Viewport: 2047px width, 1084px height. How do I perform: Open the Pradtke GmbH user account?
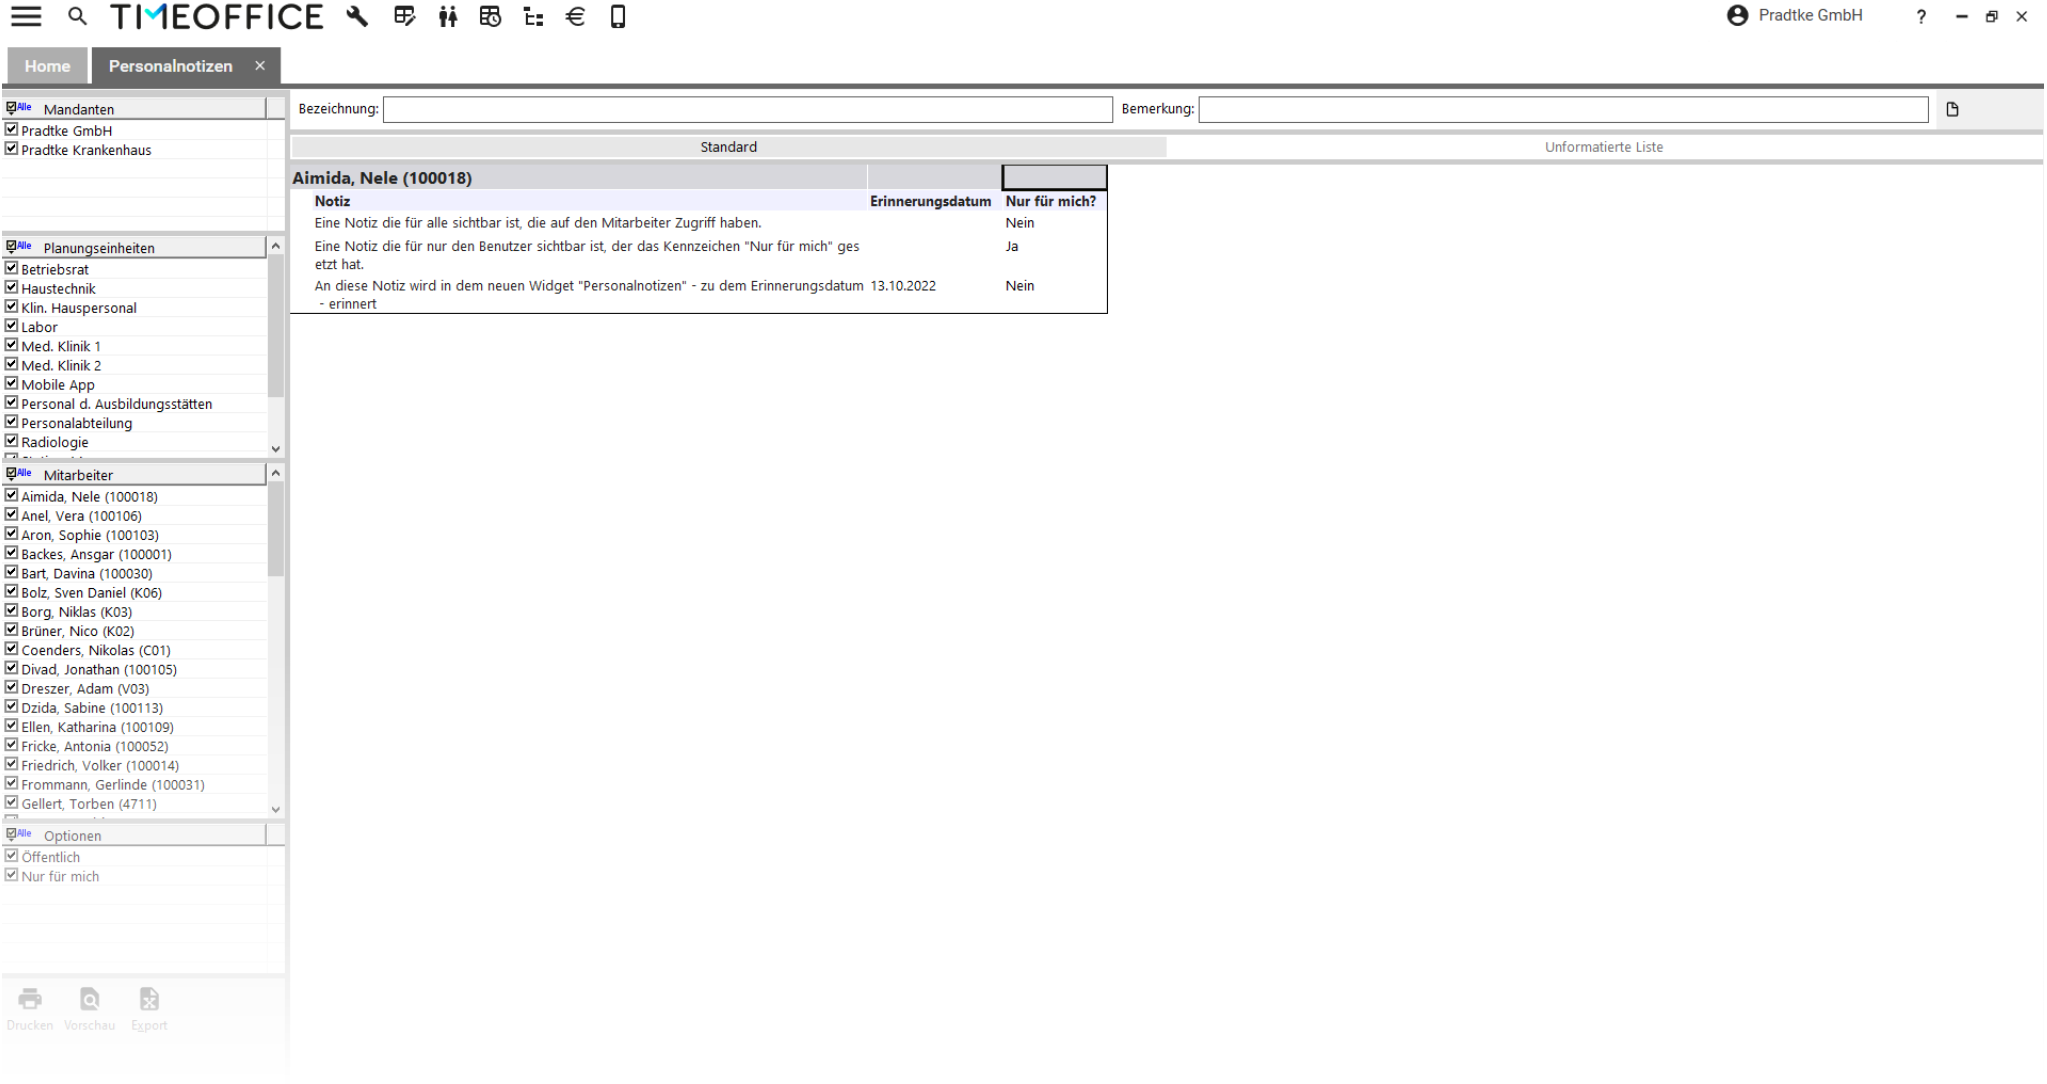point(1795,16)
